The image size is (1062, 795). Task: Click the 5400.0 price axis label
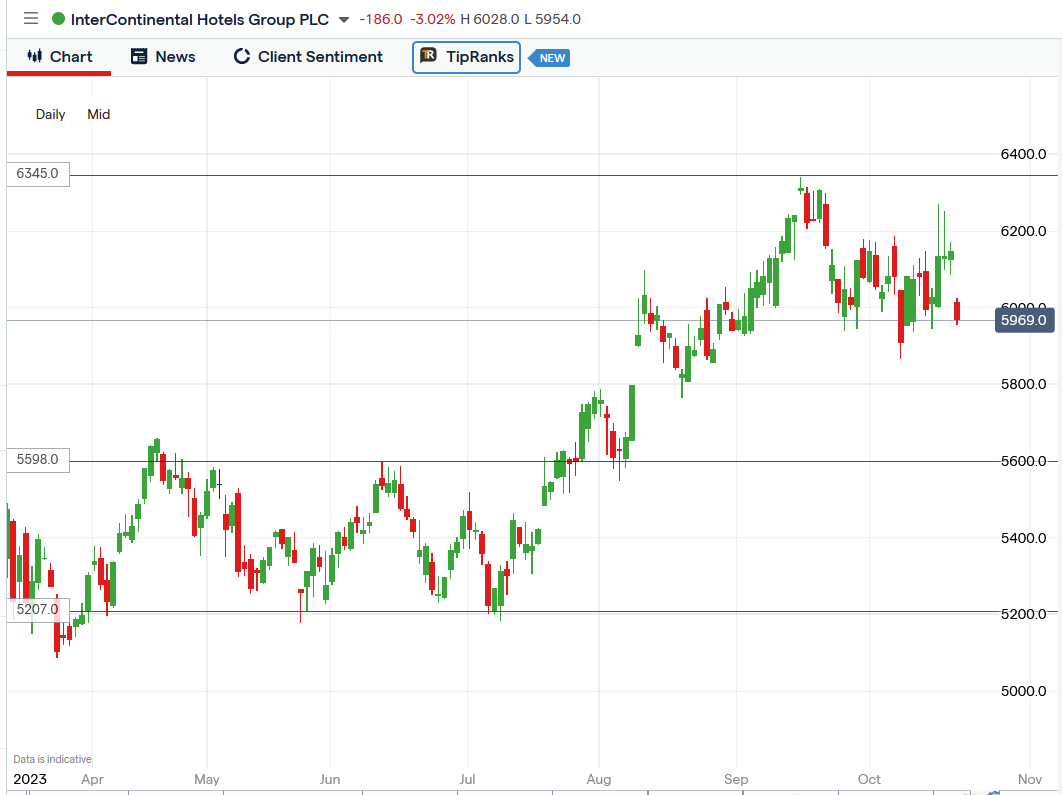click(x=1023, y=538)
